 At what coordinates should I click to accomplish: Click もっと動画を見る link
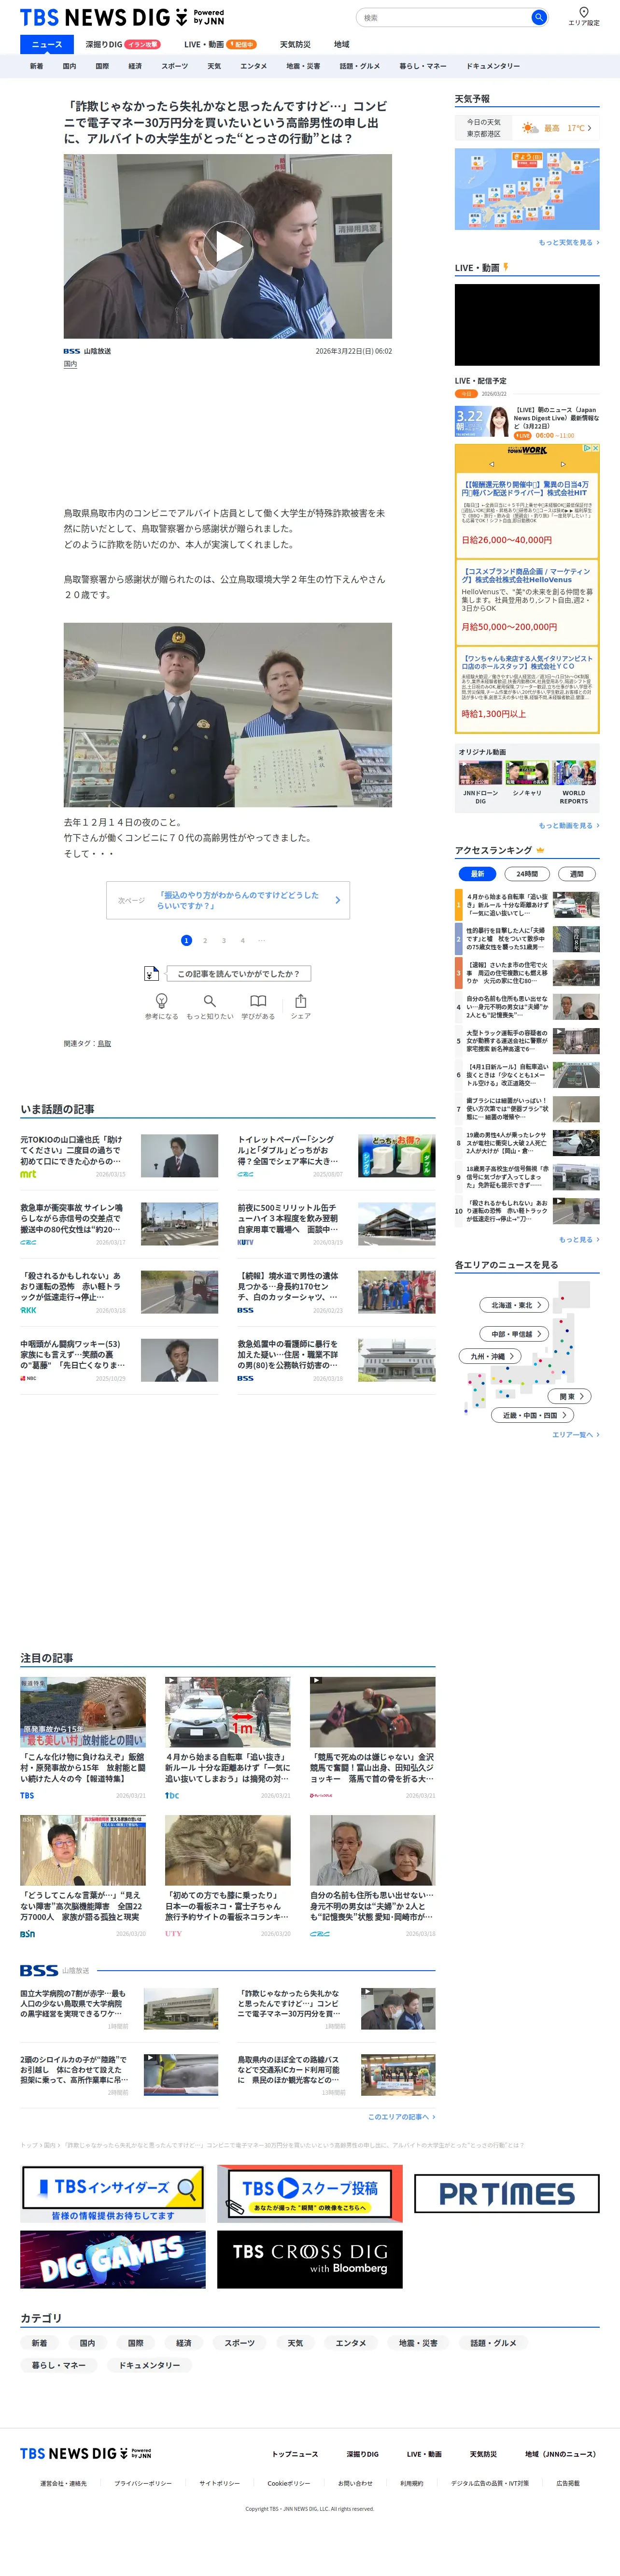point(569,826)
